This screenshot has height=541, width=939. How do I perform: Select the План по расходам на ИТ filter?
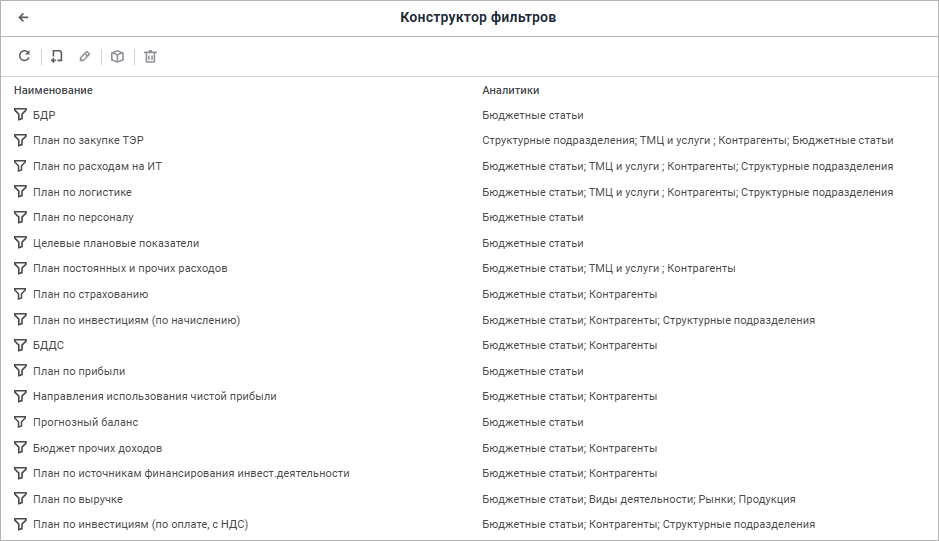pos(97,166)
